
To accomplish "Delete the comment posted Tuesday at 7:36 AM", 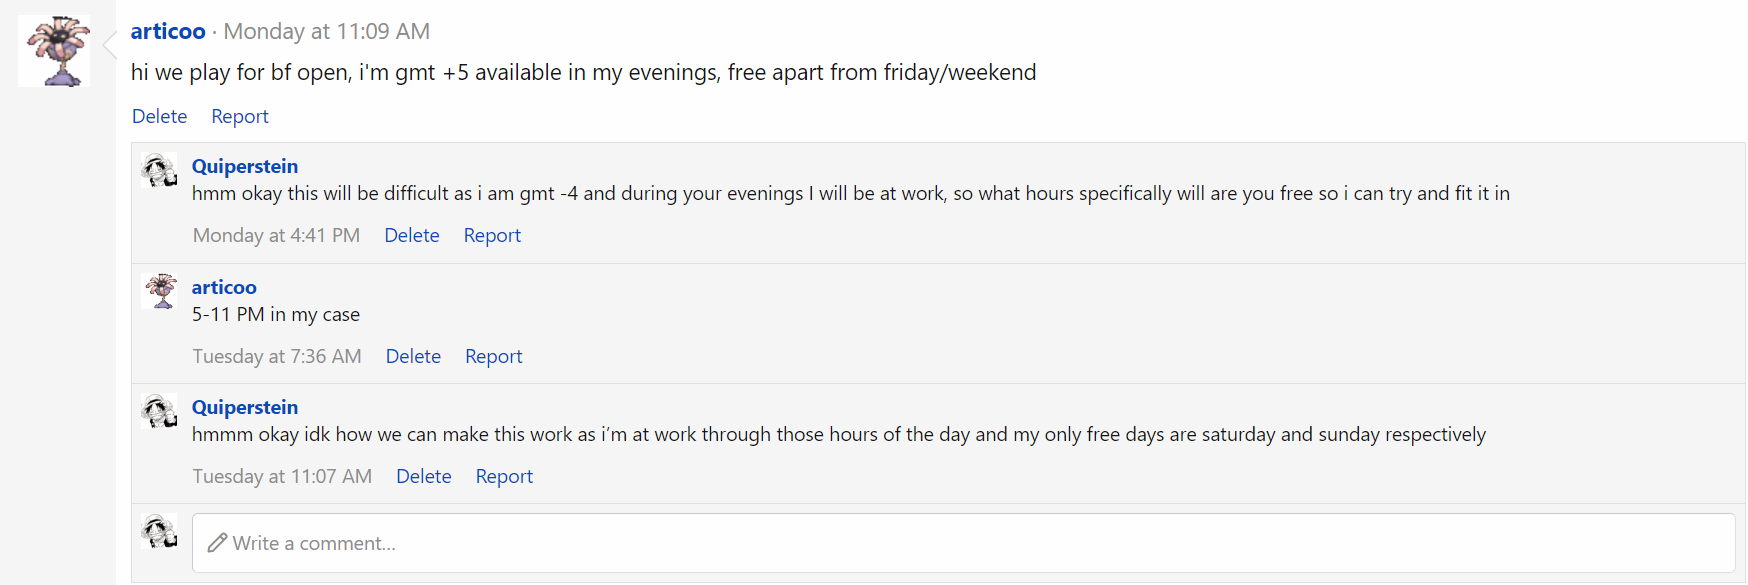I will click(413, 356).
